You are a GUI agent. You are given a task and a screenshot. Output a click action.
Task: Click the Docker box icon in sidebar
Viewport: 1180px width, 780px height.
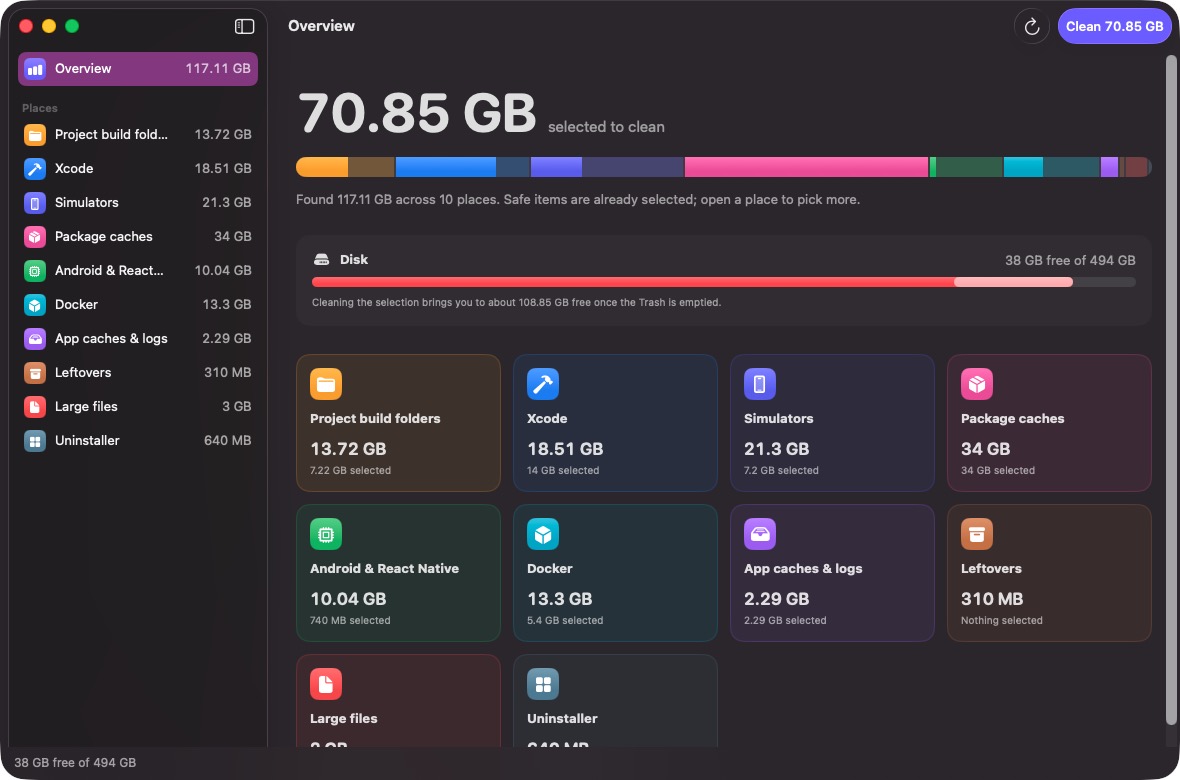[x=35, y=304]
